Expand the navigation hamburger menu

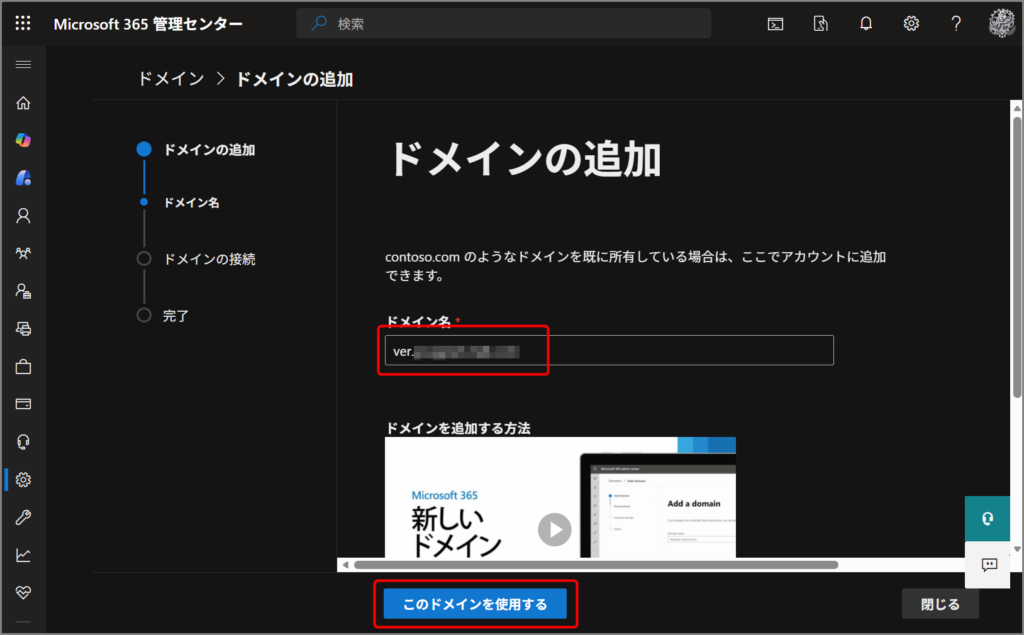pyautogui.click(x=23, y=65)
